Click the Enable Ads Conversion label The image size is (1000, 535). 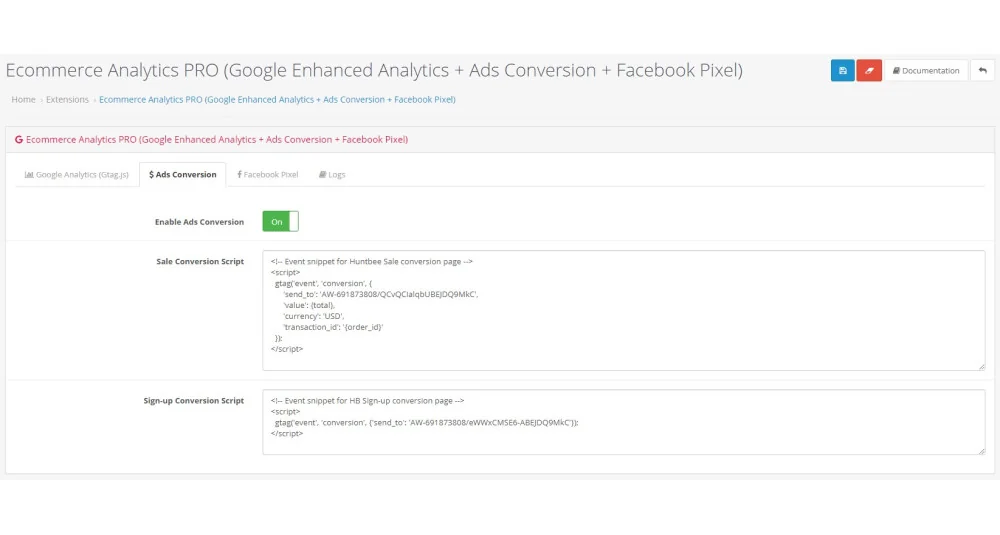[200, 222]
